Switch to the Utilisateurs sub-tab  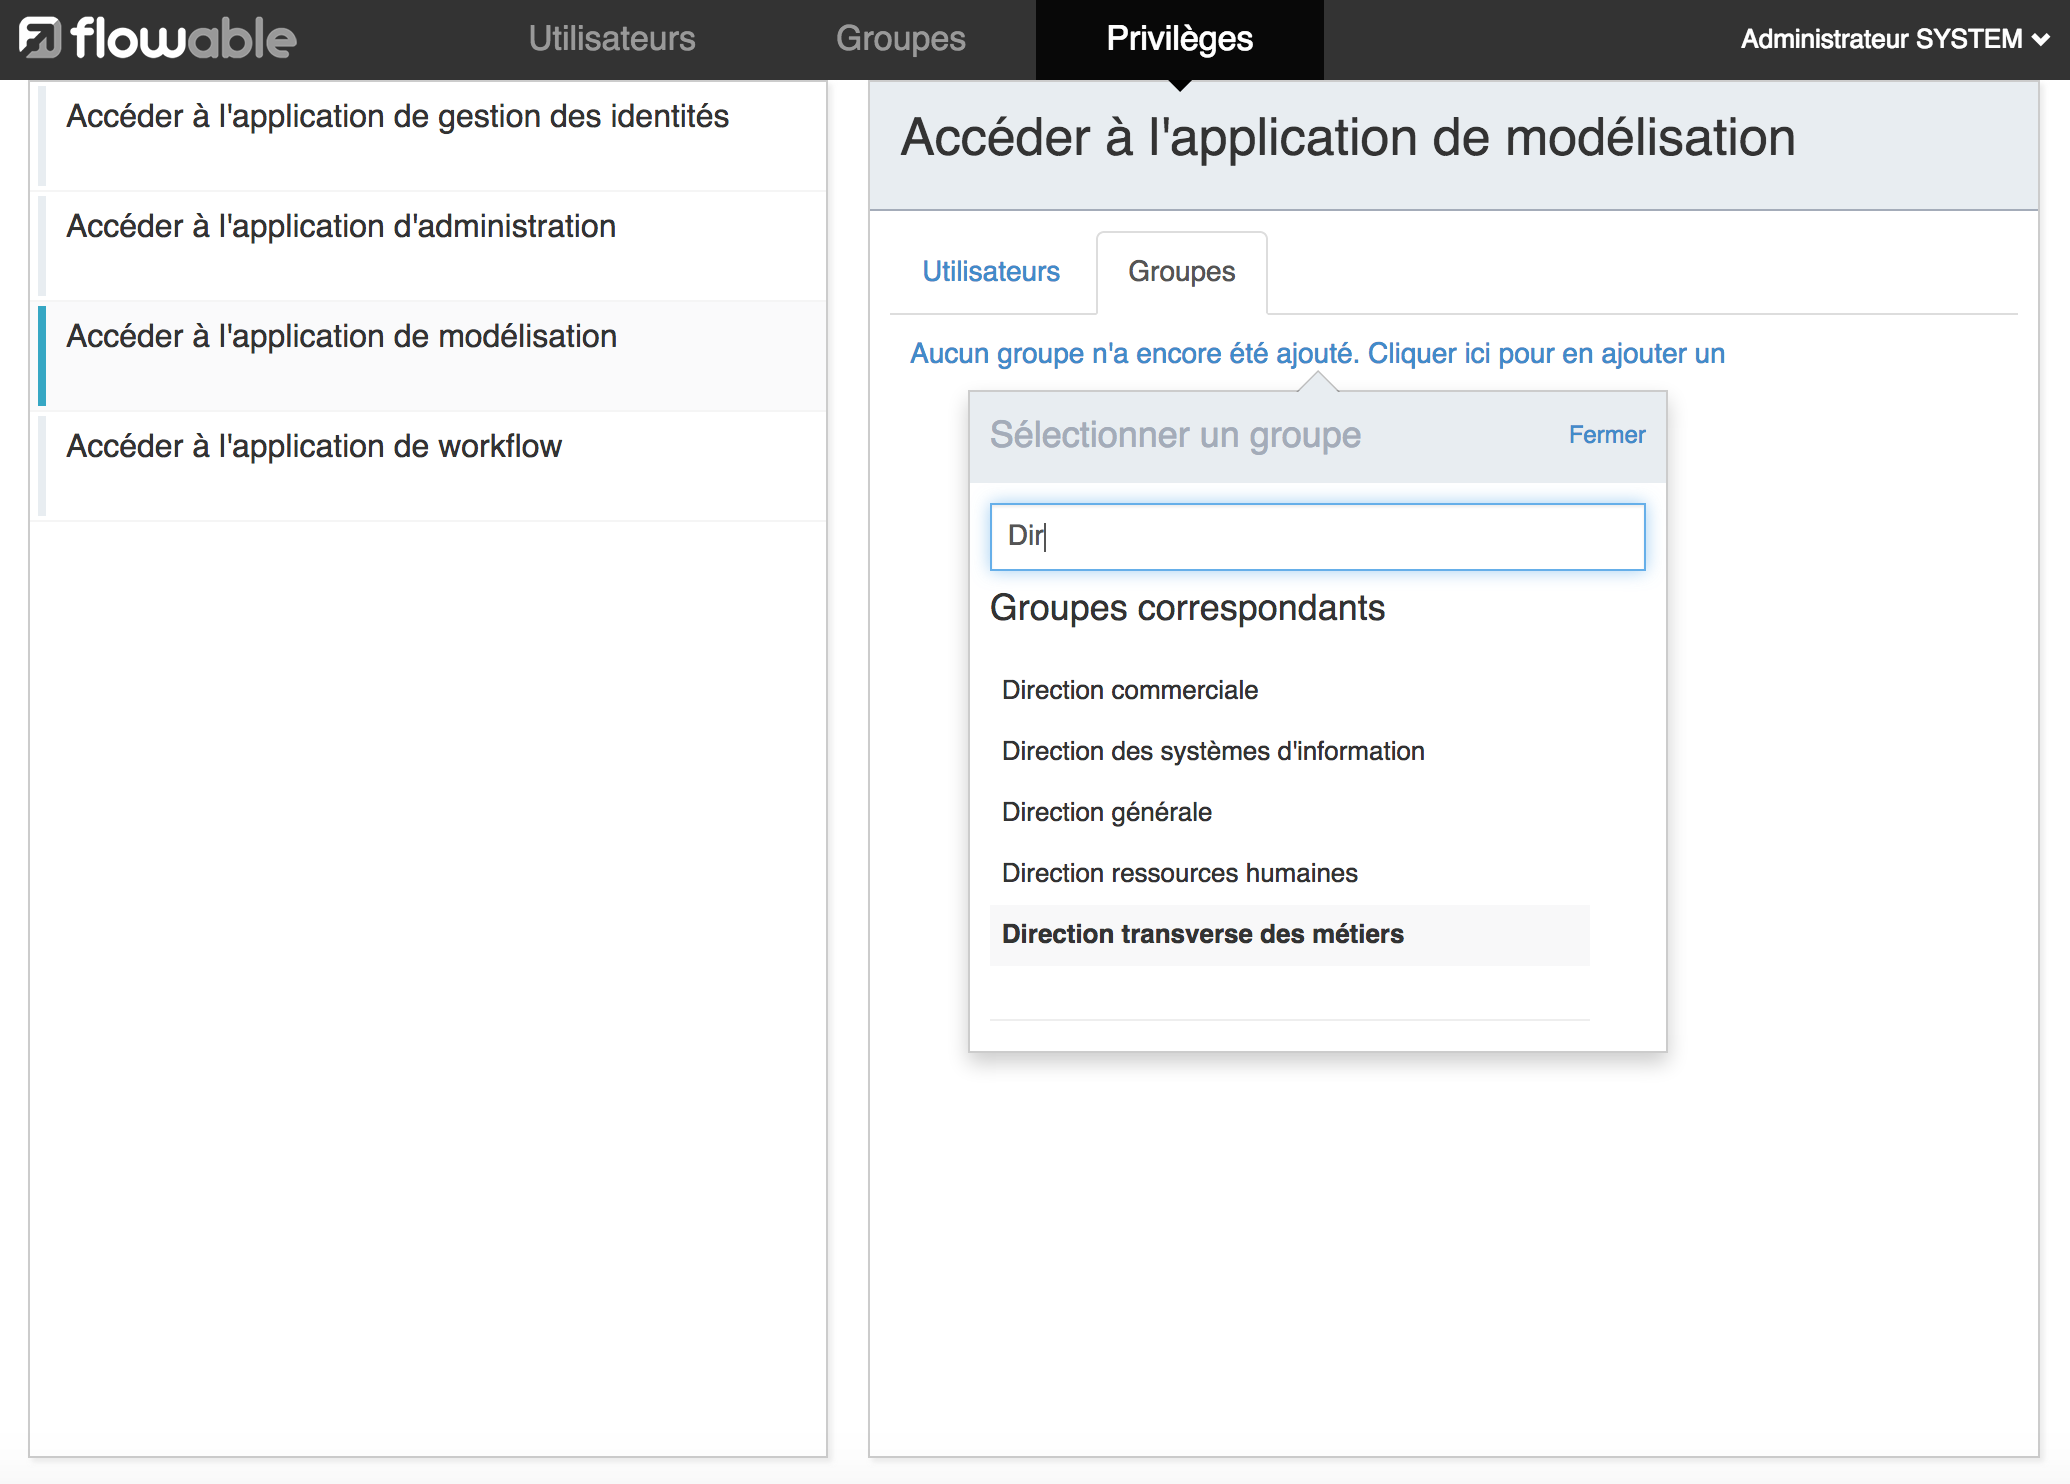pyautogui.click(x=991, y=271)
